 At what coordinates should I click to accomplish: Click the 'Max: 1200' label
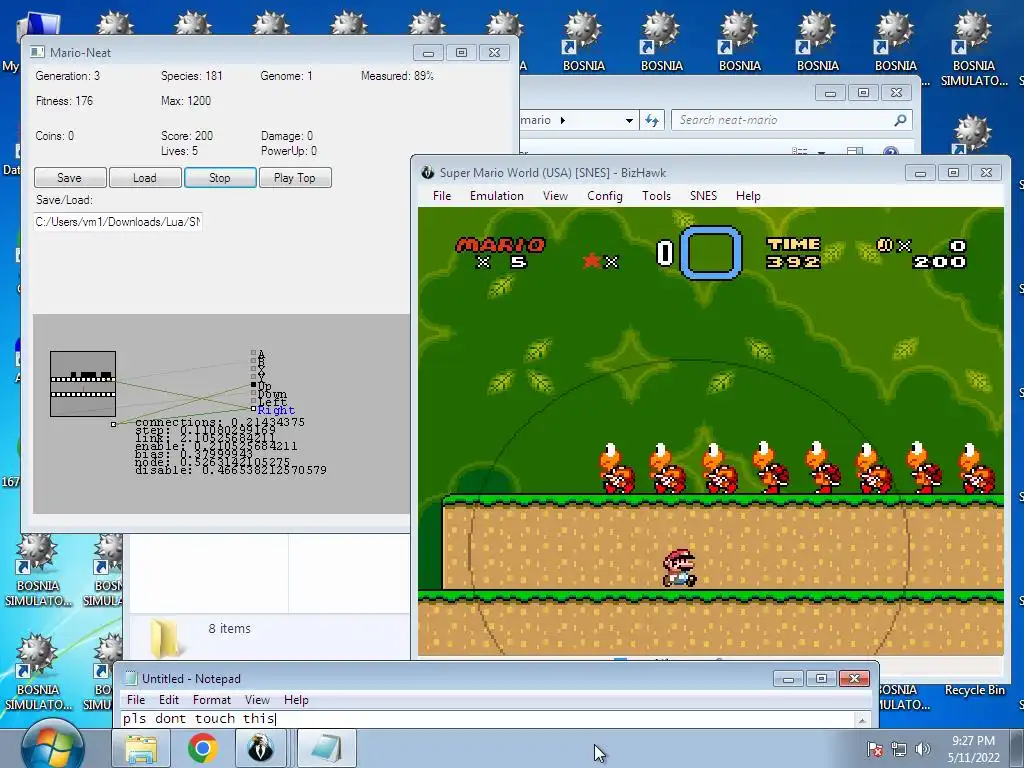coord(185,101)
